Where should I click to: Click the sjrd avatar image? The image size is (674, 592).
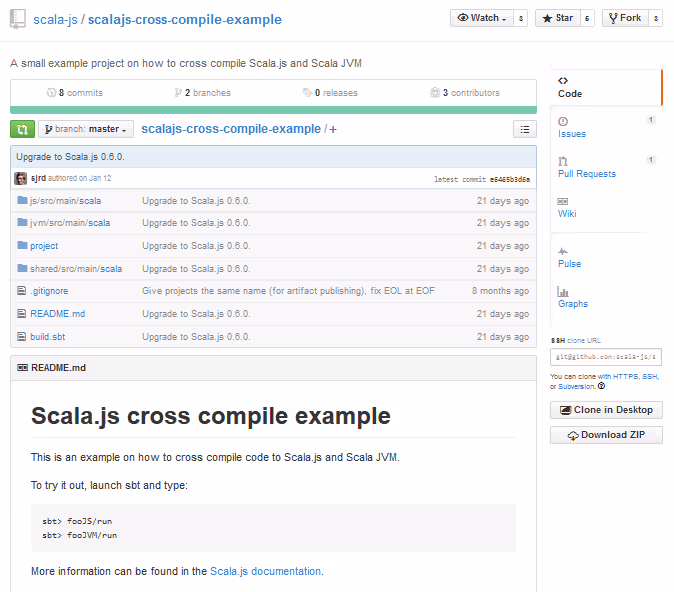coord(21,178)
